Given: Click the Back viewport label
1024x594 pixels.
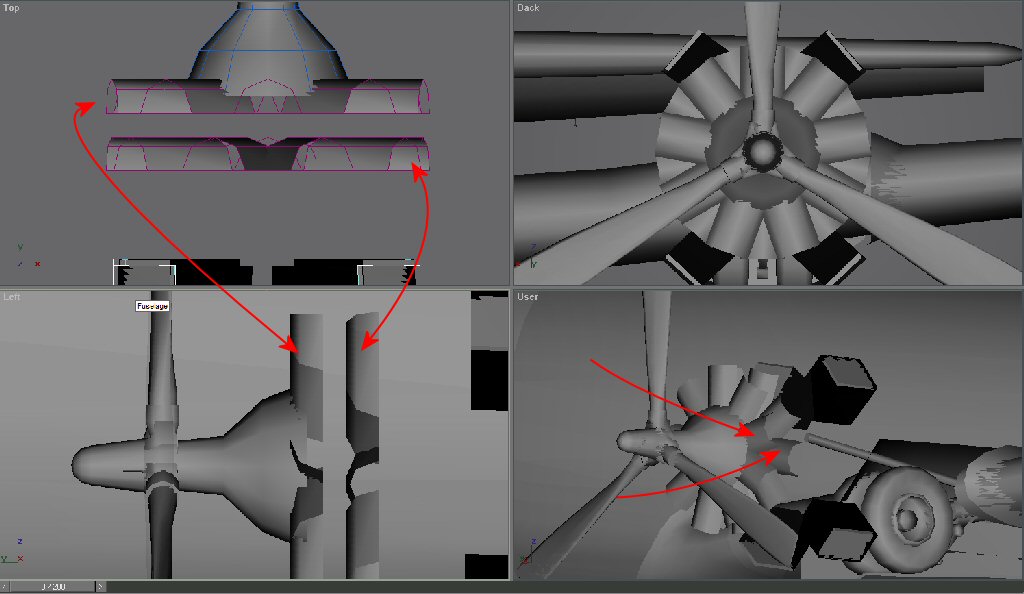Looking at the screenshot, I should [528, 8].
